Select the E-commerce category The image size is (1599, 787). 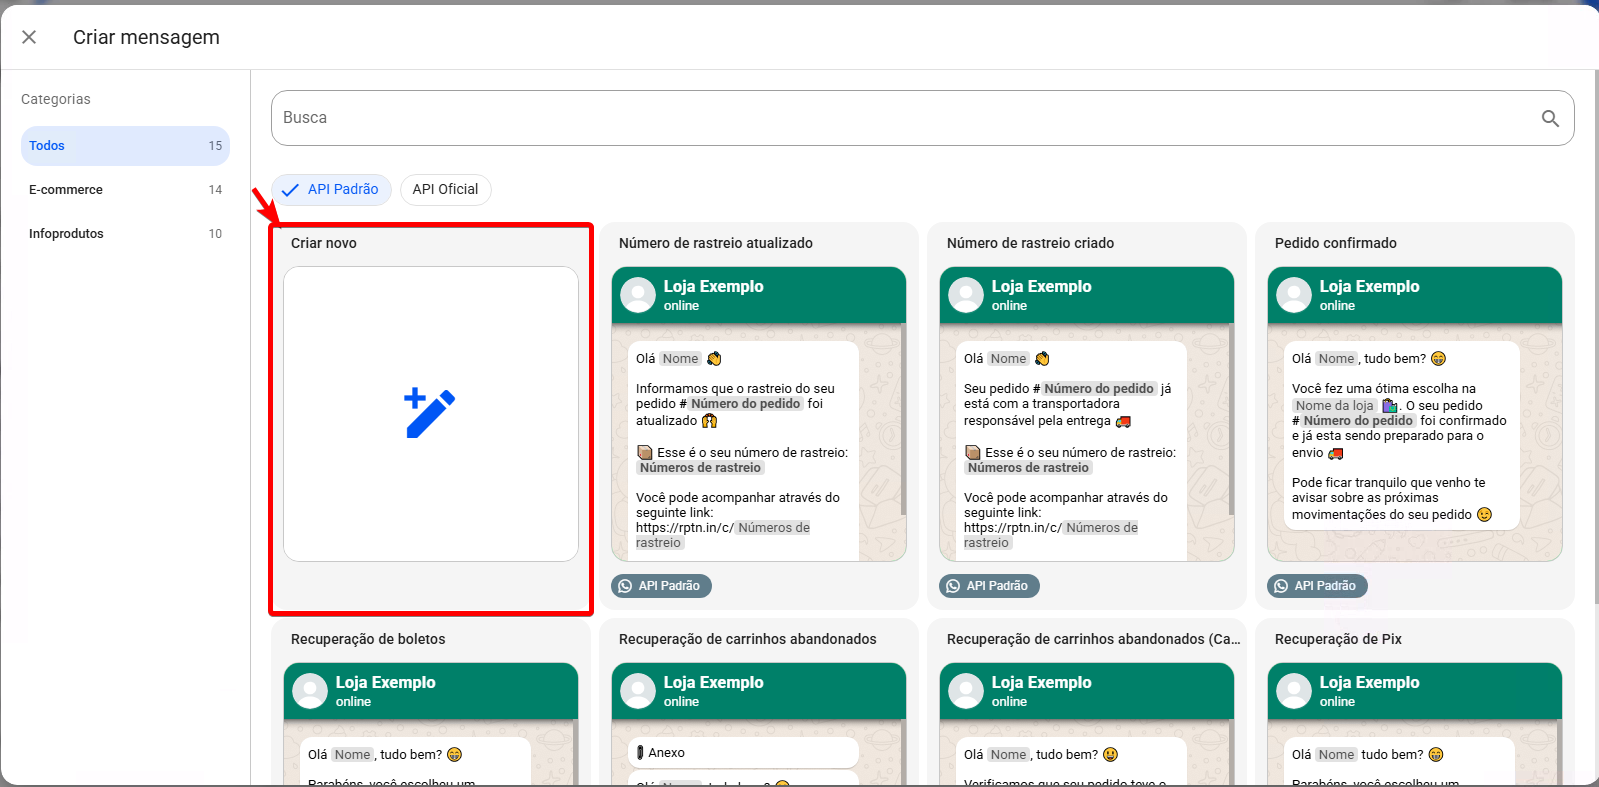pyautogui.click(x=125, y=190)
